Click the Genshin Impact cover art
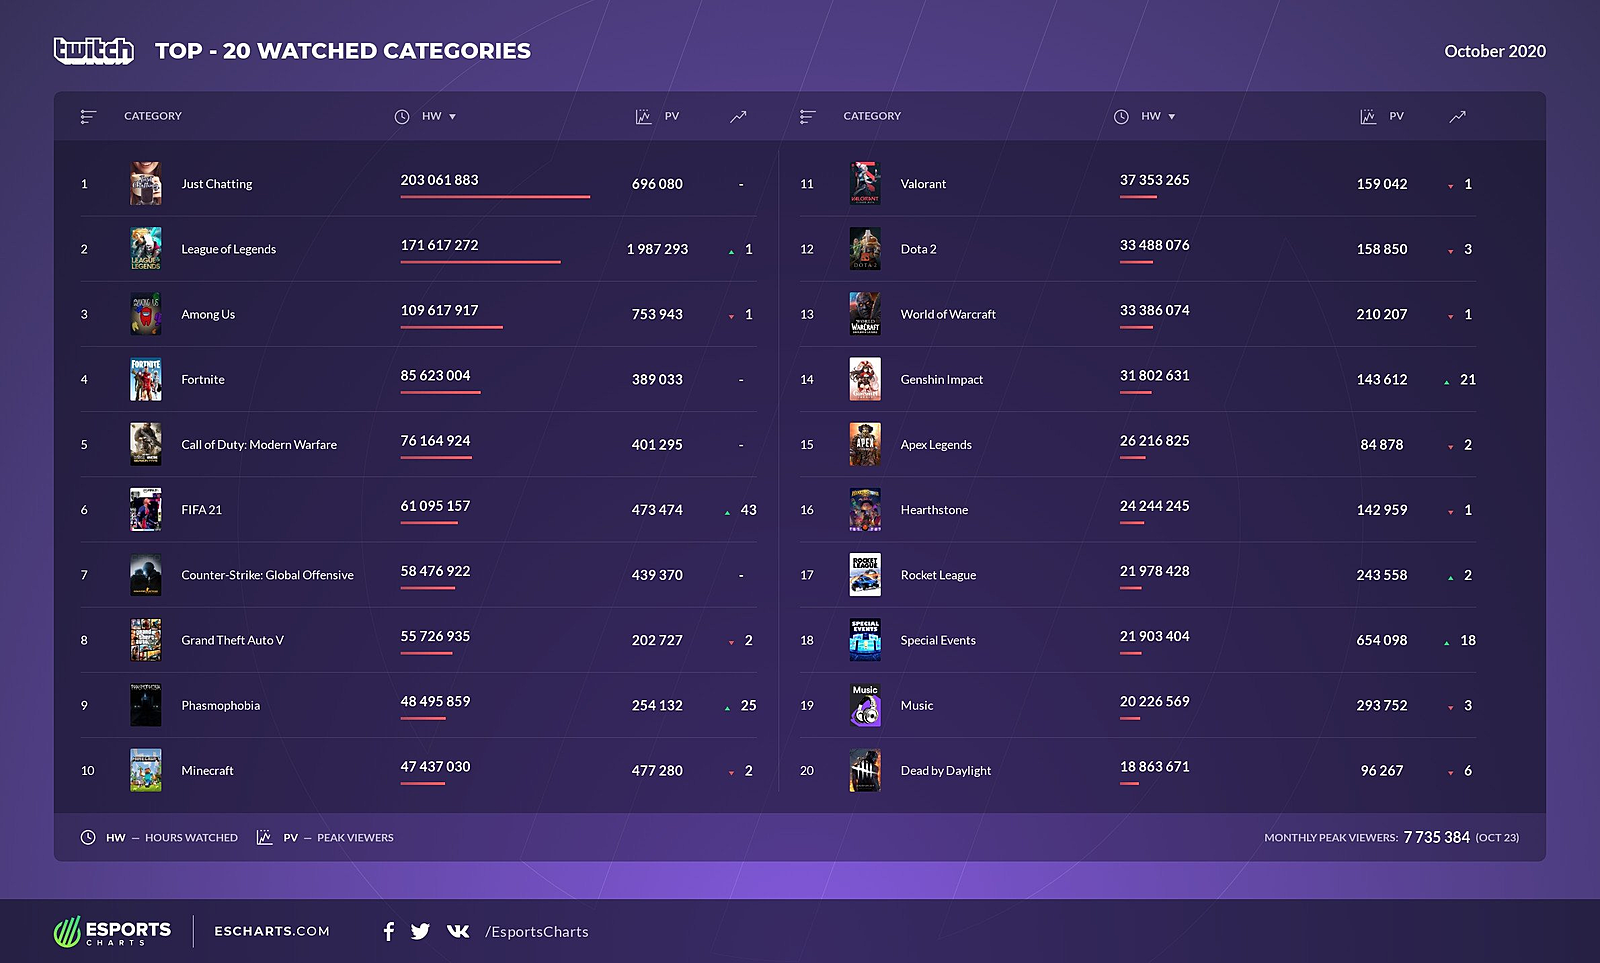The height and width of the screenshot is (963, 1600). tap(865, 379)
